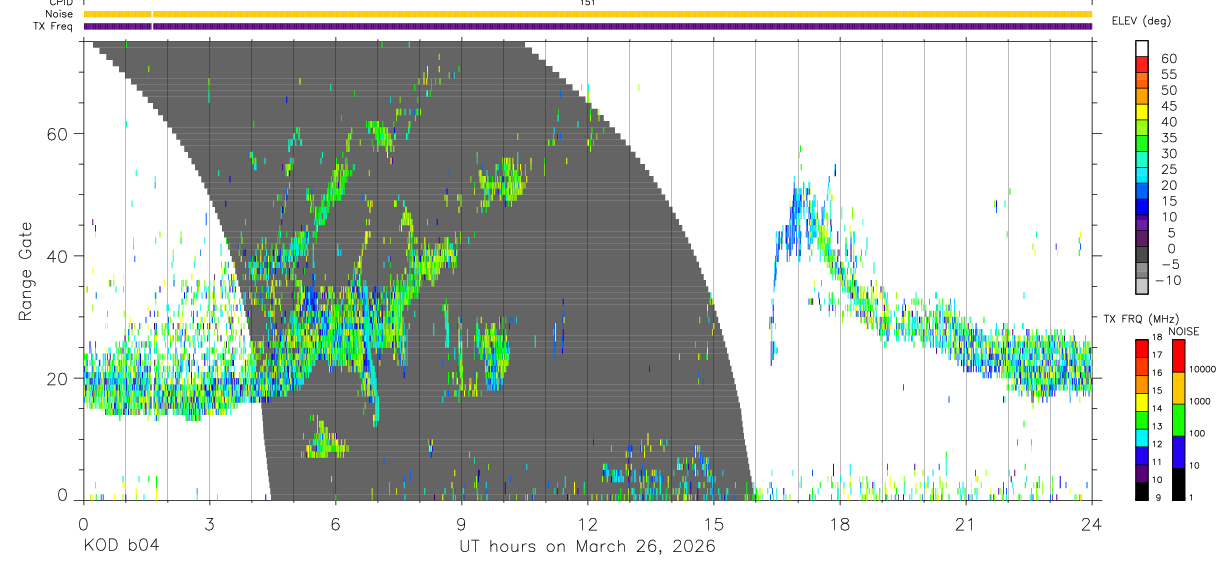Click the green 100–1000 NOISE swatch
1228x567 pixels.
[x=1178, y=419]
